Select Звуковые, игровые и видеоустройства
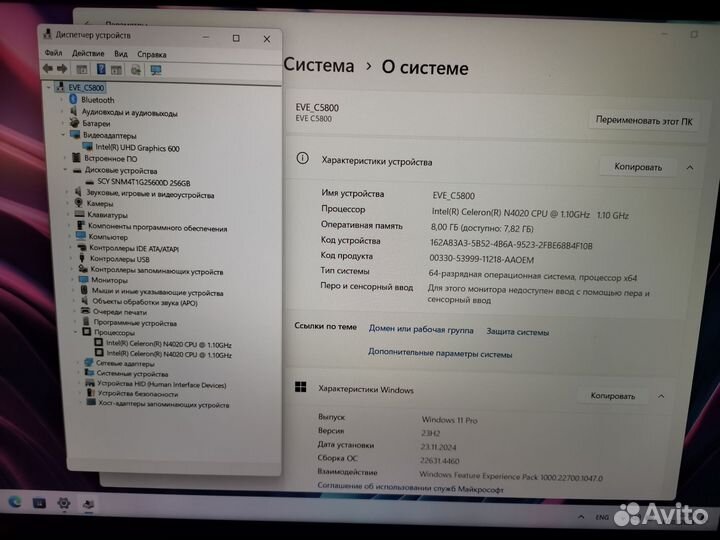 tap(150, 194)
